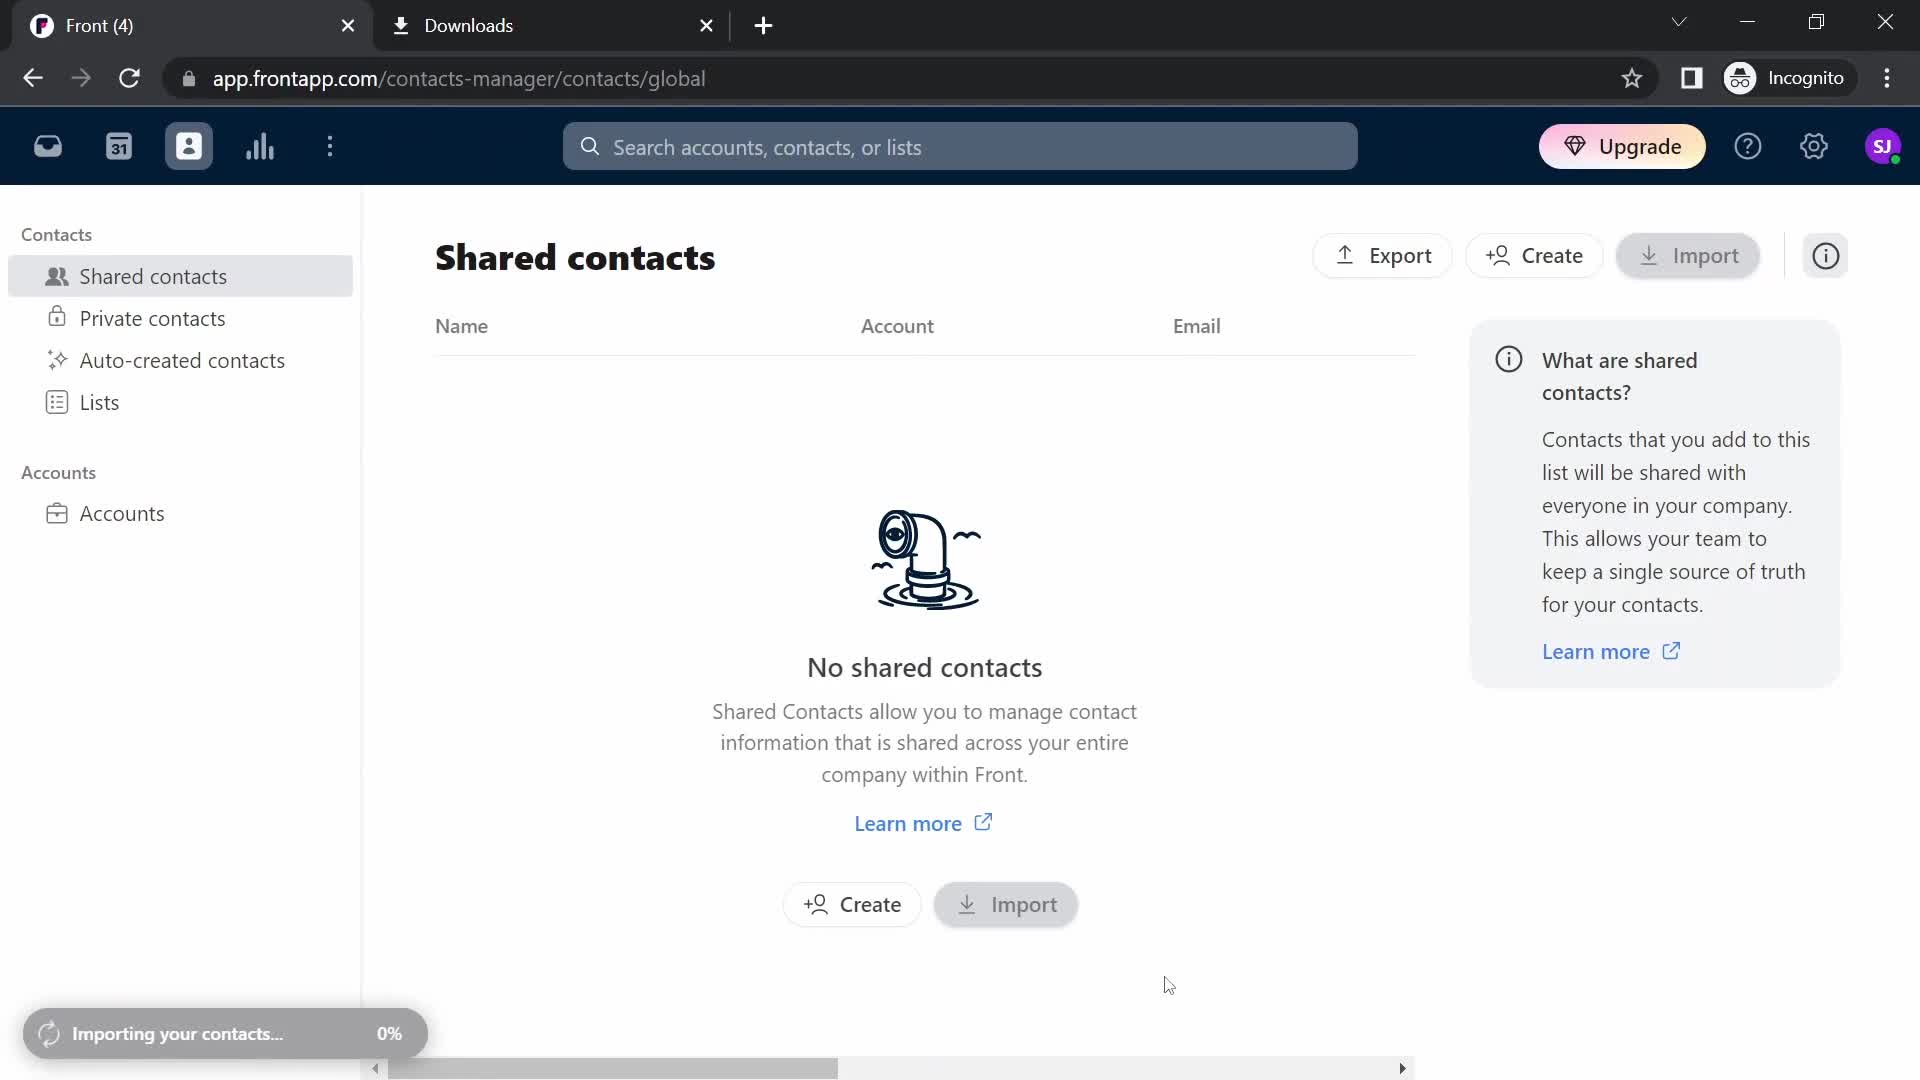1920x1080 pixels.
Task: Click the Upgrade button in header
Action: [x=1623, y=146]
